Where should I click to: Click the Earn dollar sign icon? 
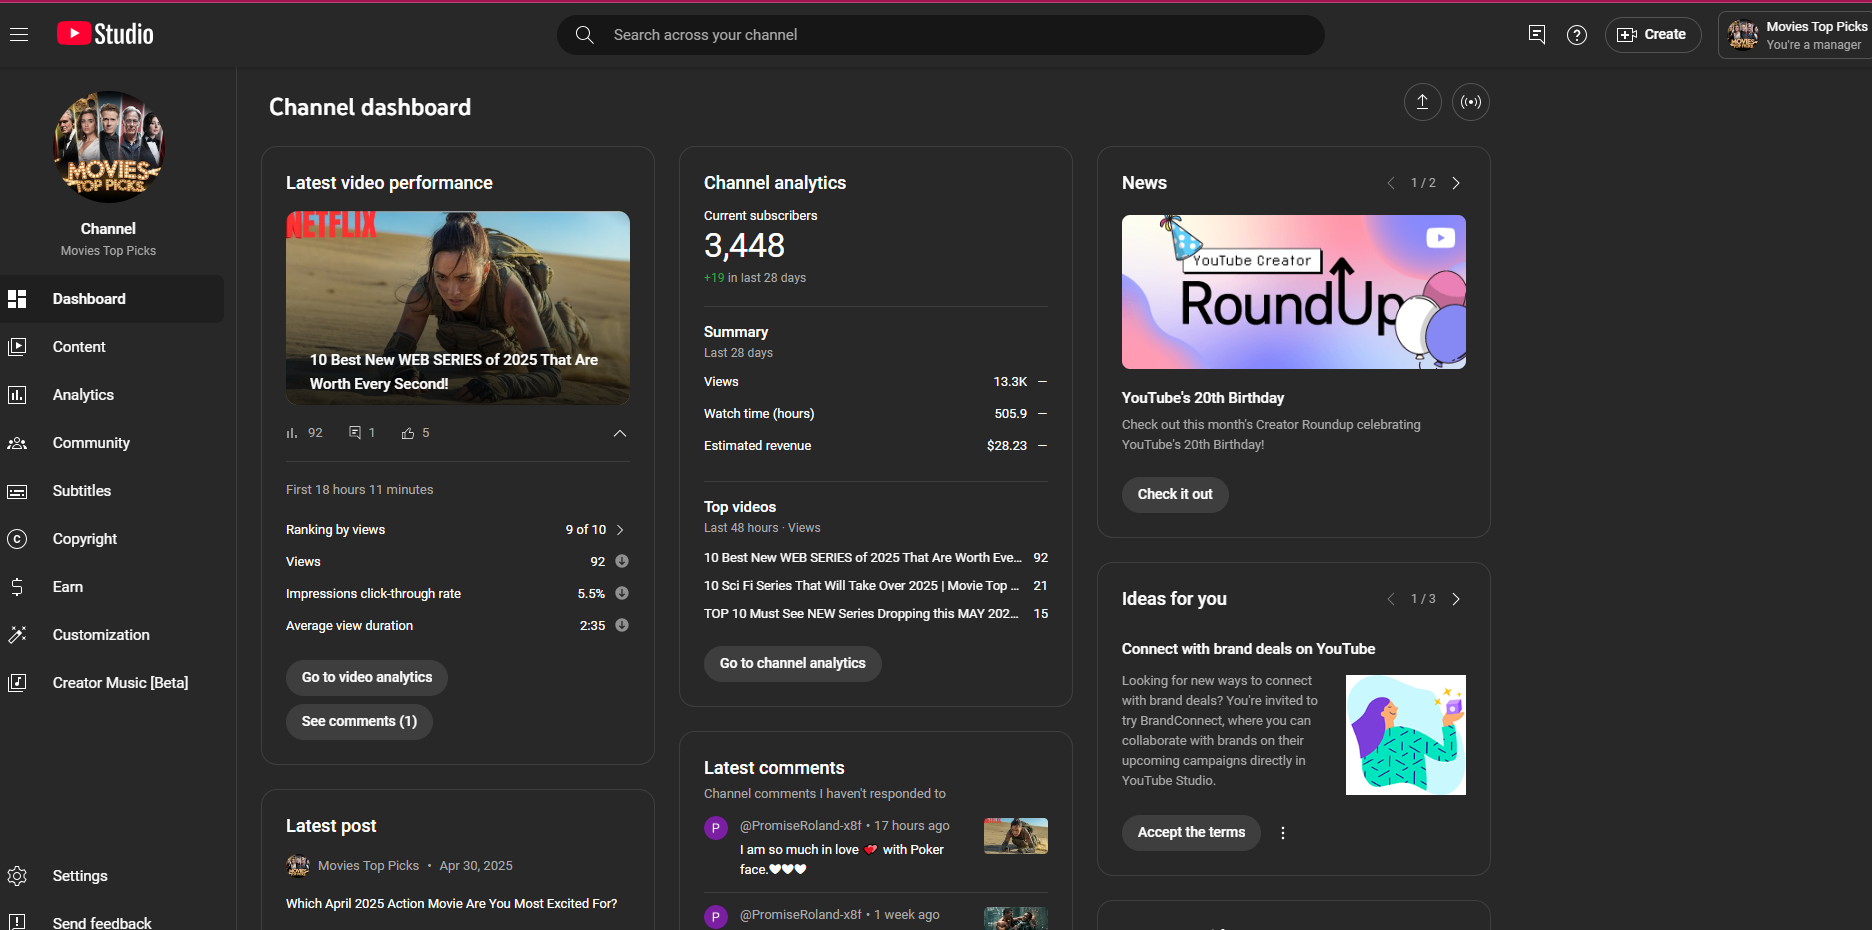pos(17,587)
